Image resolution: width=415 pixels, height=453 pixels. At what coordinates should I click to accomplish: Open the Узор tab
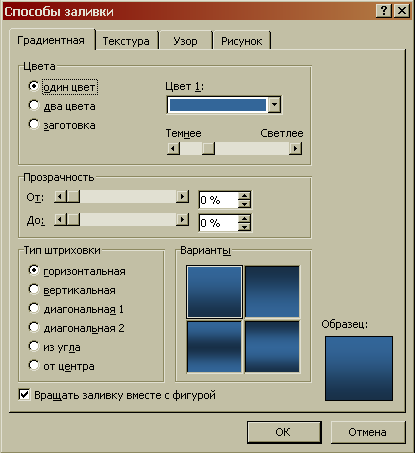(185, 41)
